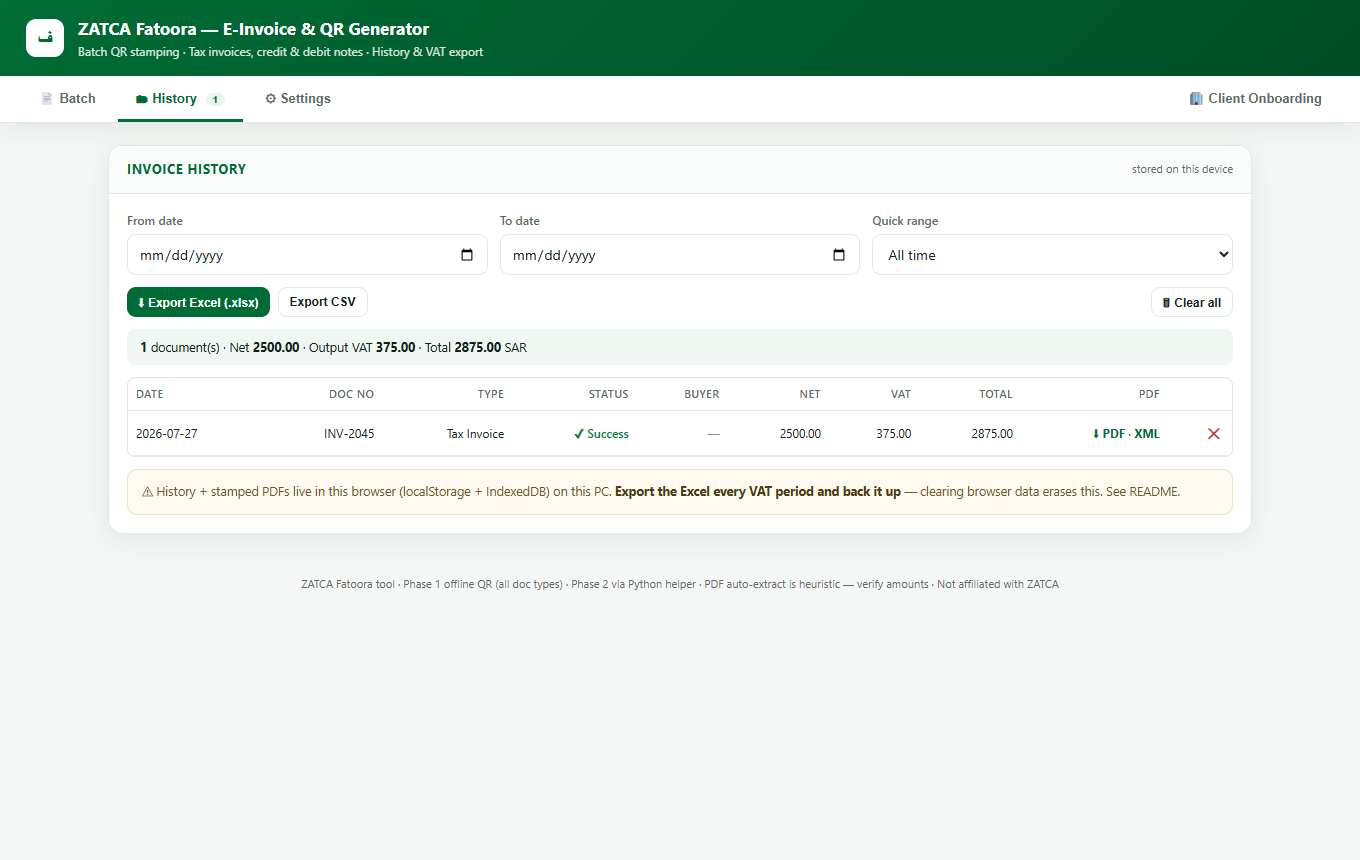This screenshot has height=860, width=1360.
Task: Click the VAT column header
Action: (901, 394)
